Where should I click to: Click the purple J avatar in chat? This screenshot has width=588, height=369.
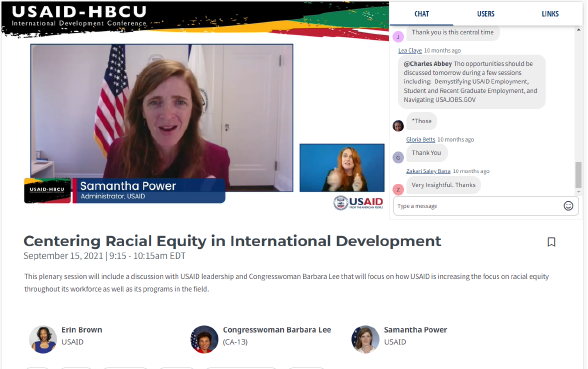tap(398, 37)
